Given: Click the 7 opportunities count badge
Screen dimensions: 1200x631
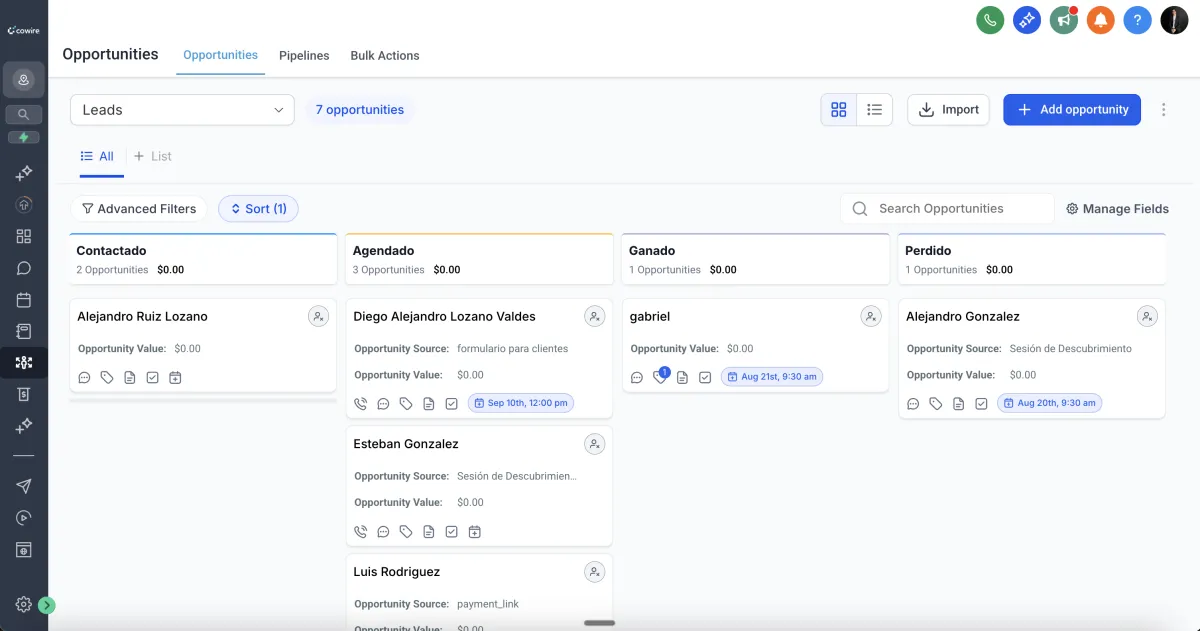Looking at the screenshot, I should pyautogui.click(x=360, y=110).
